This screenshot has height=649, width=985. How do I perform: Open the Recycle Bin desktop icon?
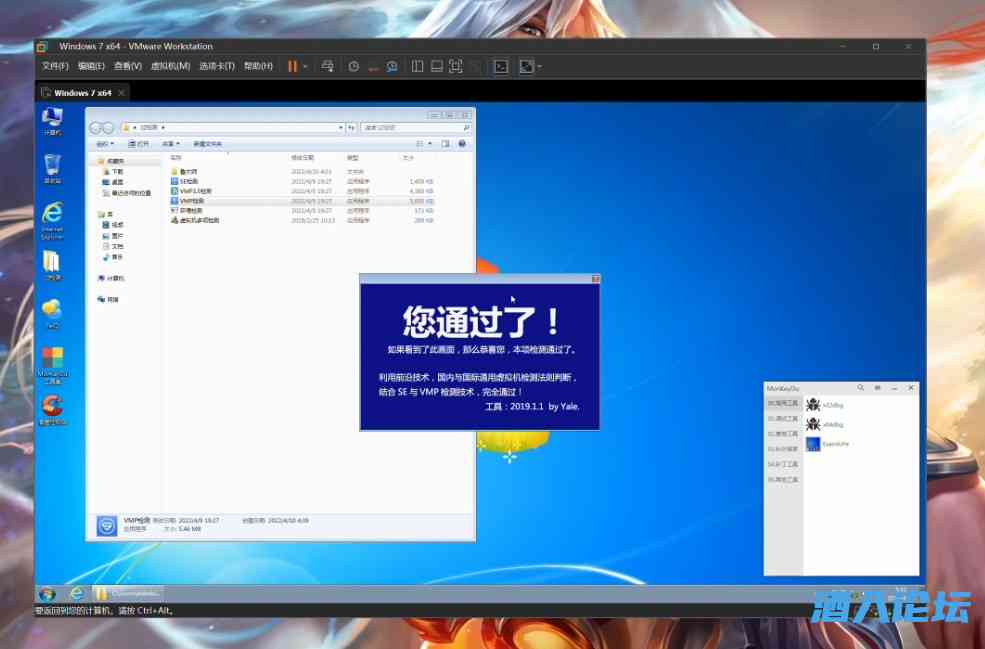click(52, 169)
